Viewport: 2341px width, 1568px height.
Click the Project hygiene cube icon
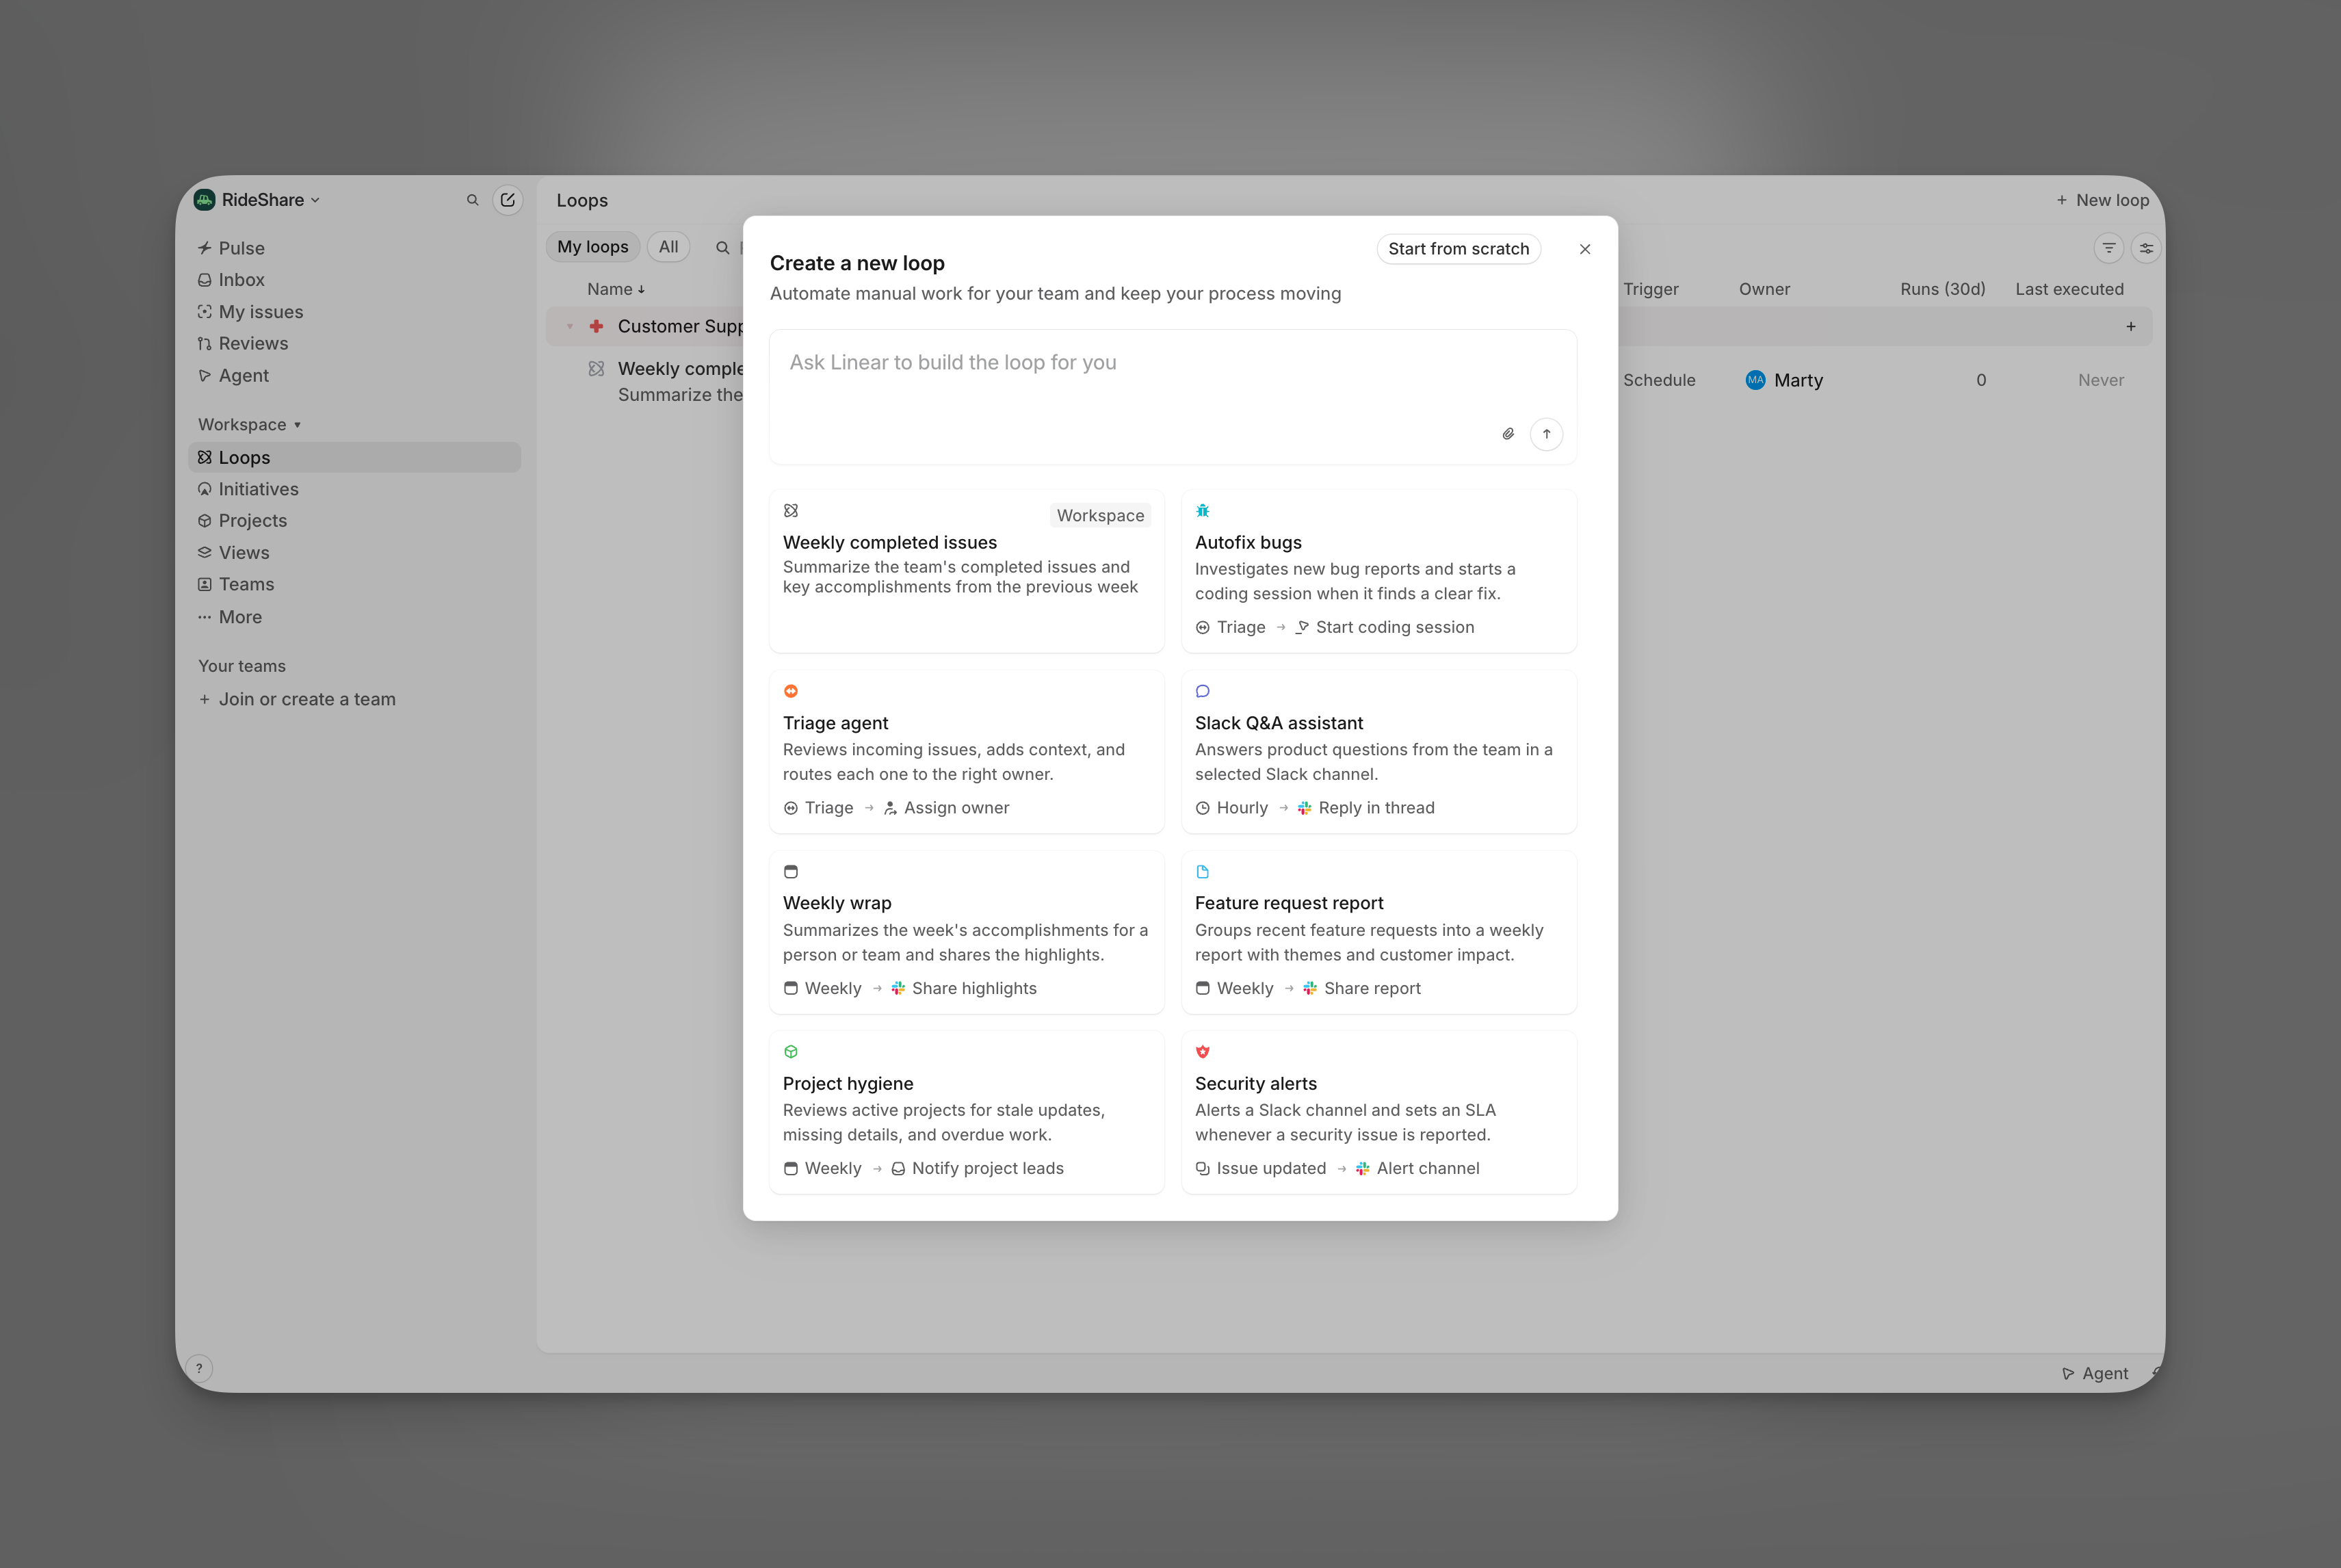(x=791, y=1052)
